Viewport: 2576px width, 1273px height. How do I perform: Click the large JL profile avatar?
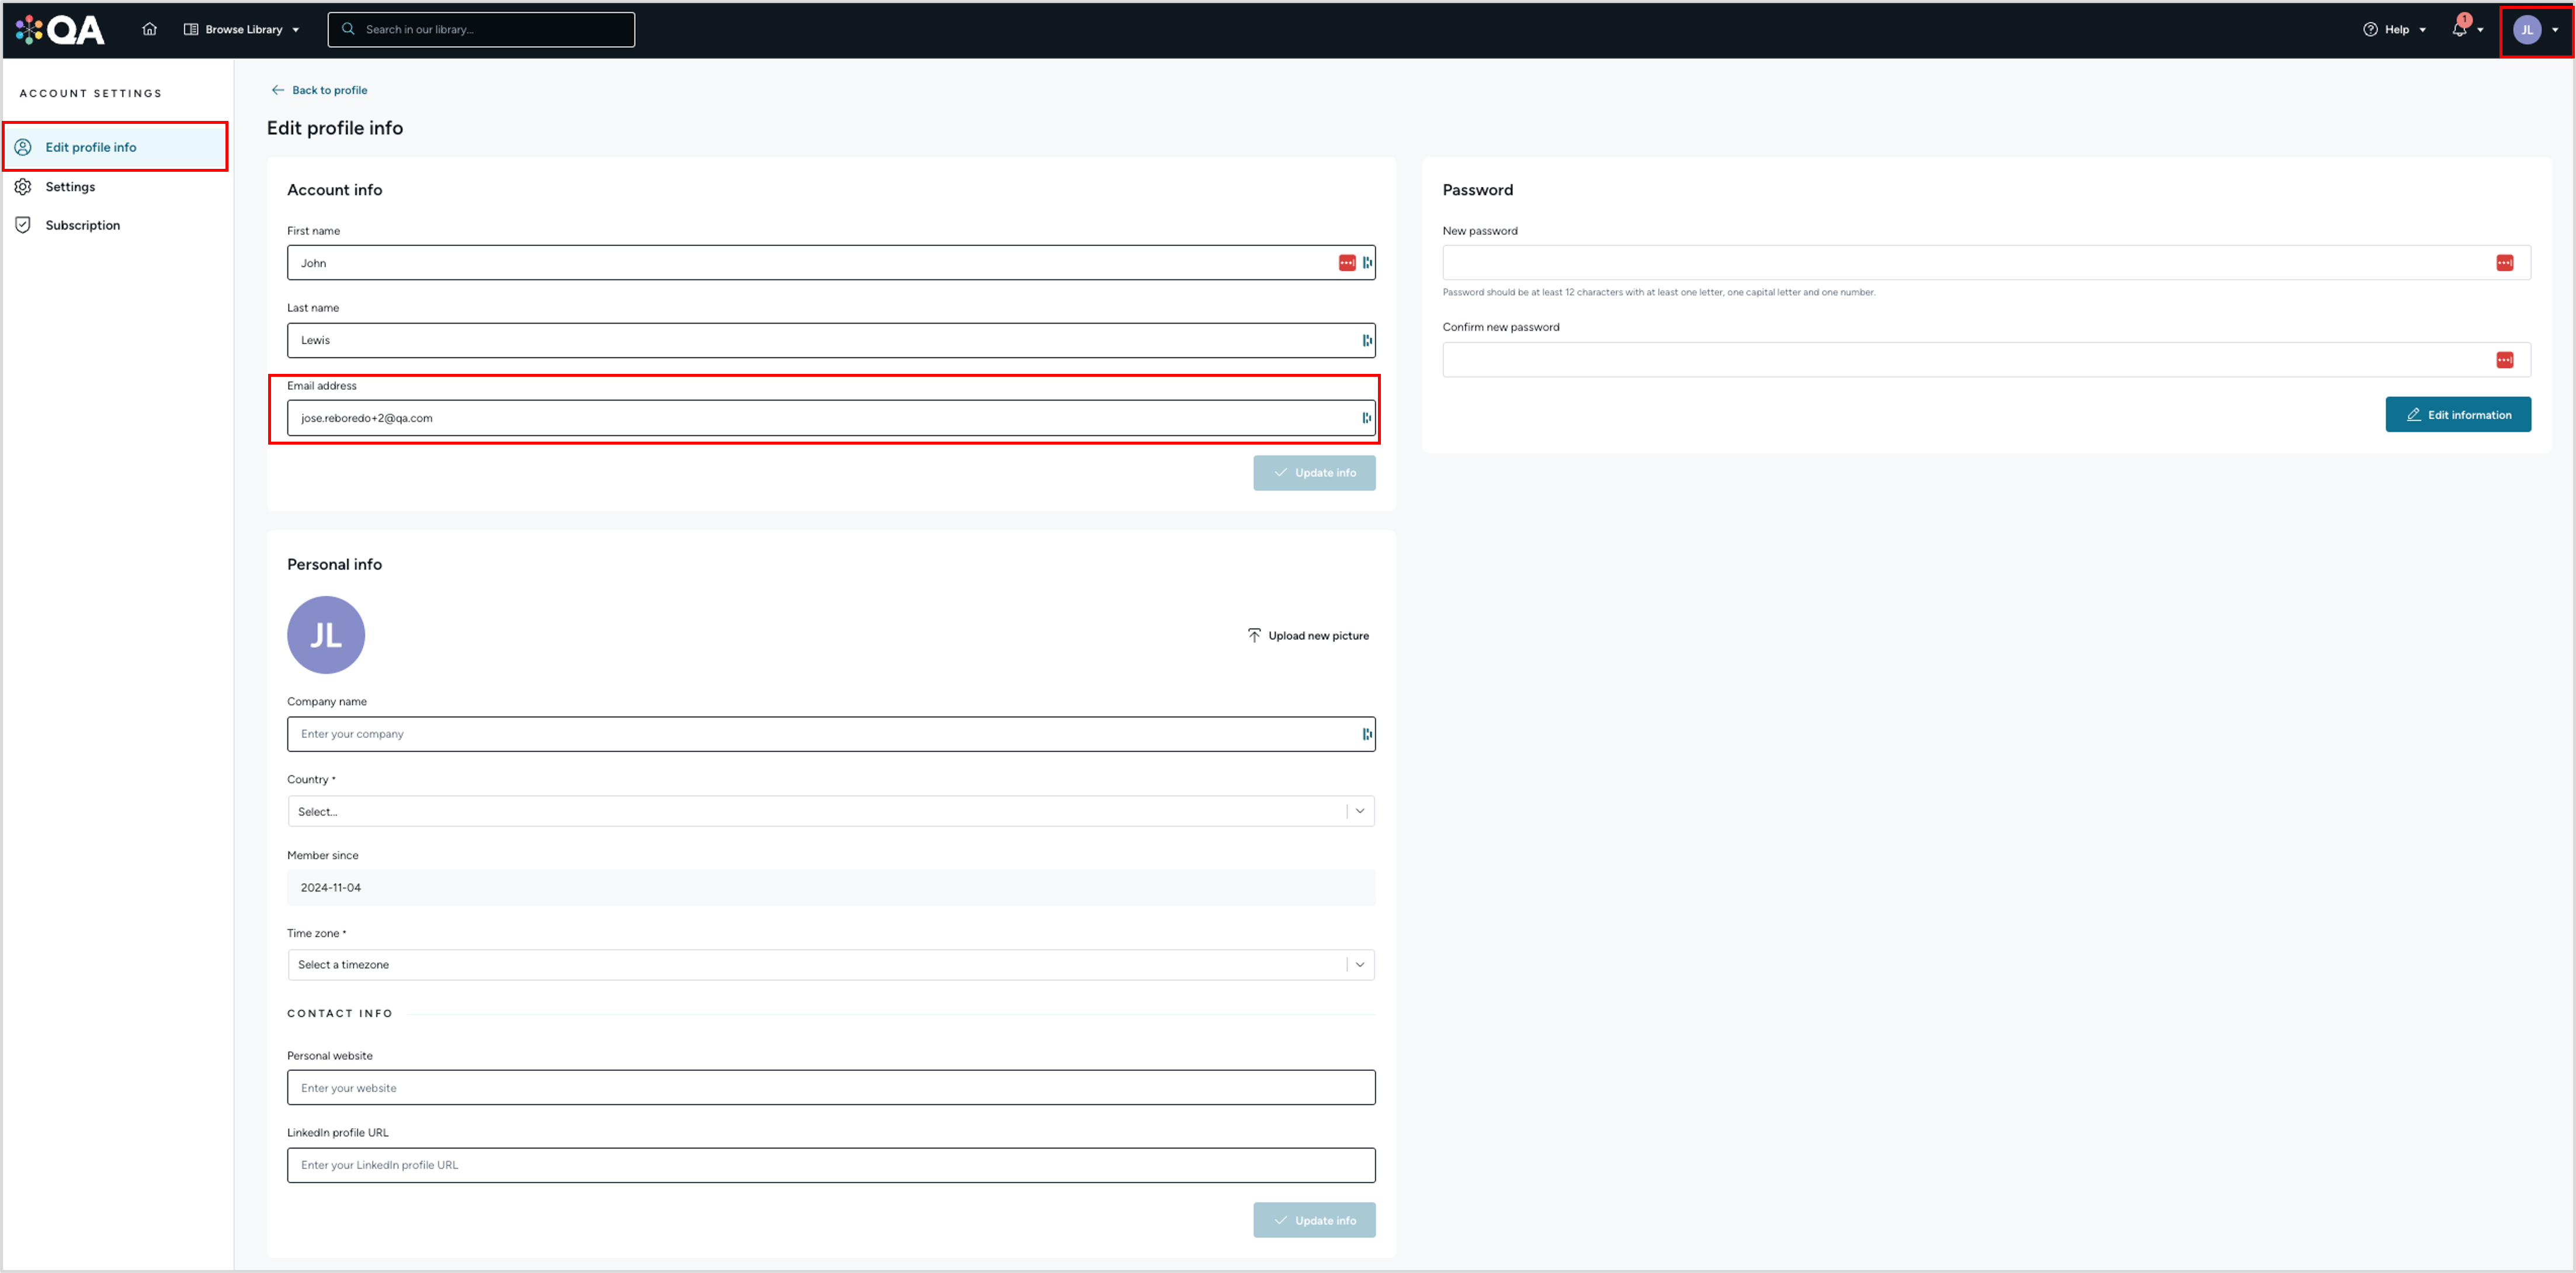[326, 635]
